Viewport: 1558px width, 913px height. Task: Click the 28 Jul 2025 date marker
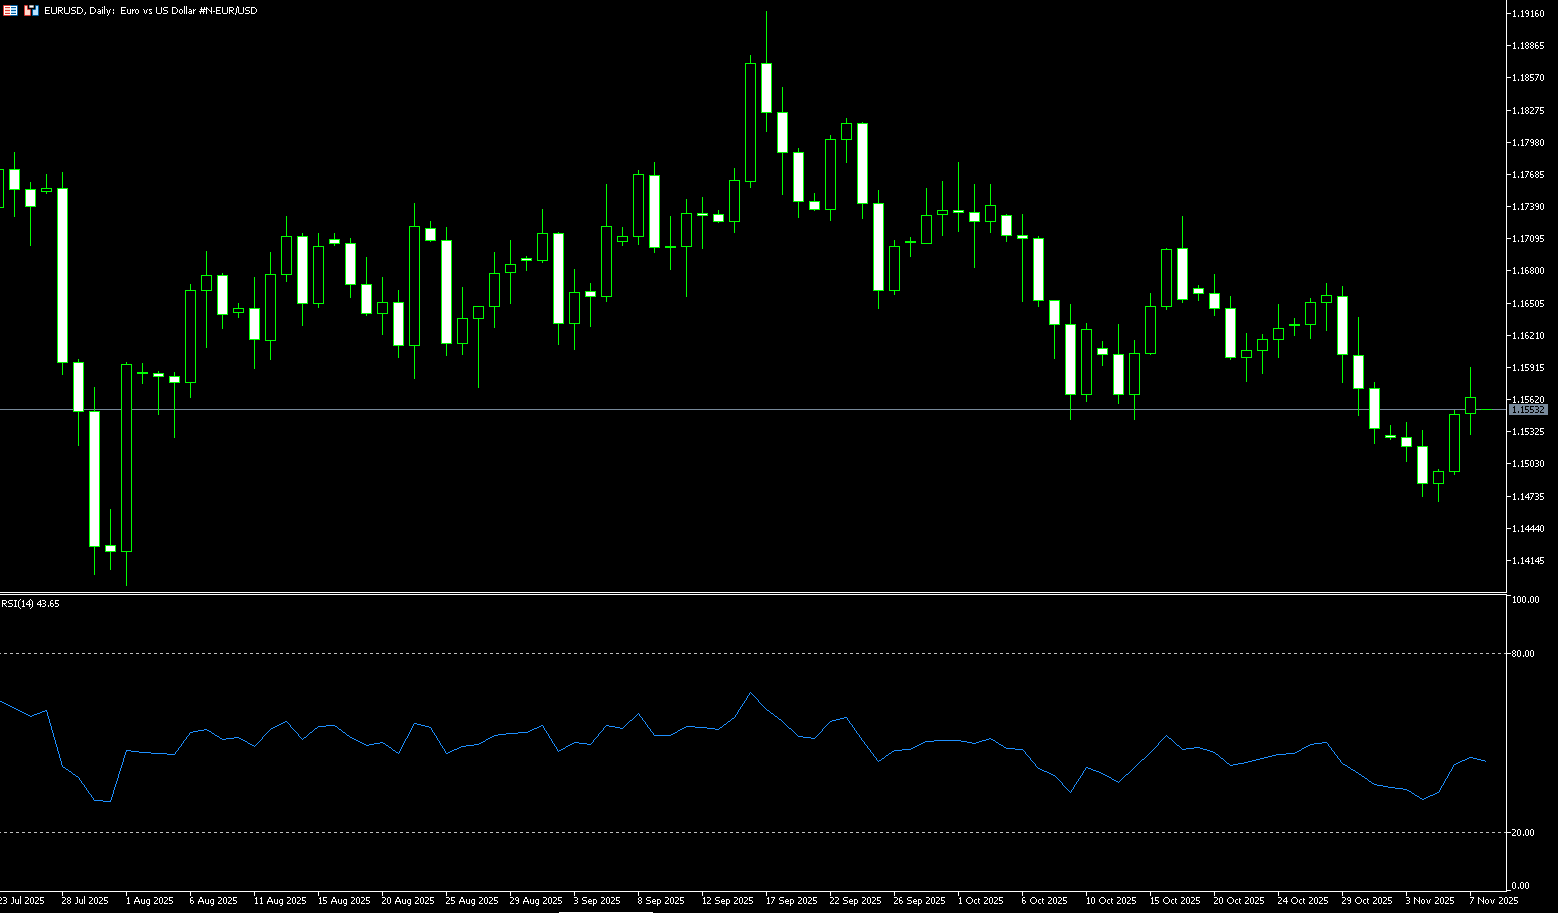point(84,901)
